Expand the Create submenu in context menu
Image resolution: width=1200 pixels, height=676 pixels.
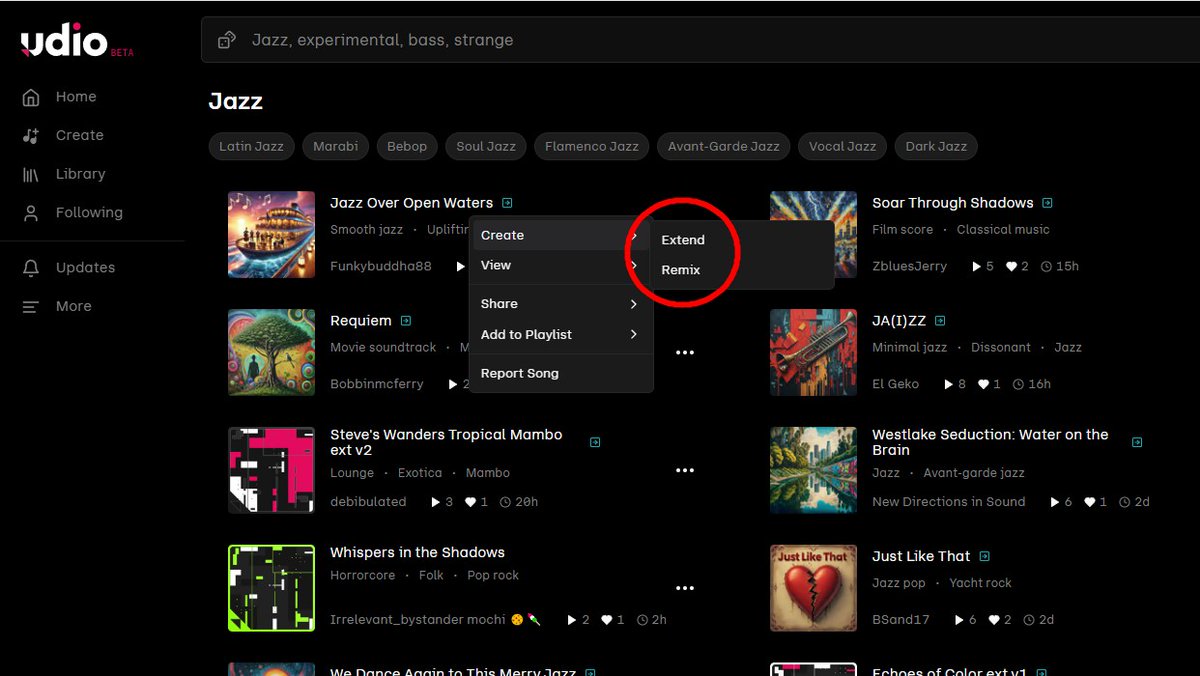coord(561,235)
